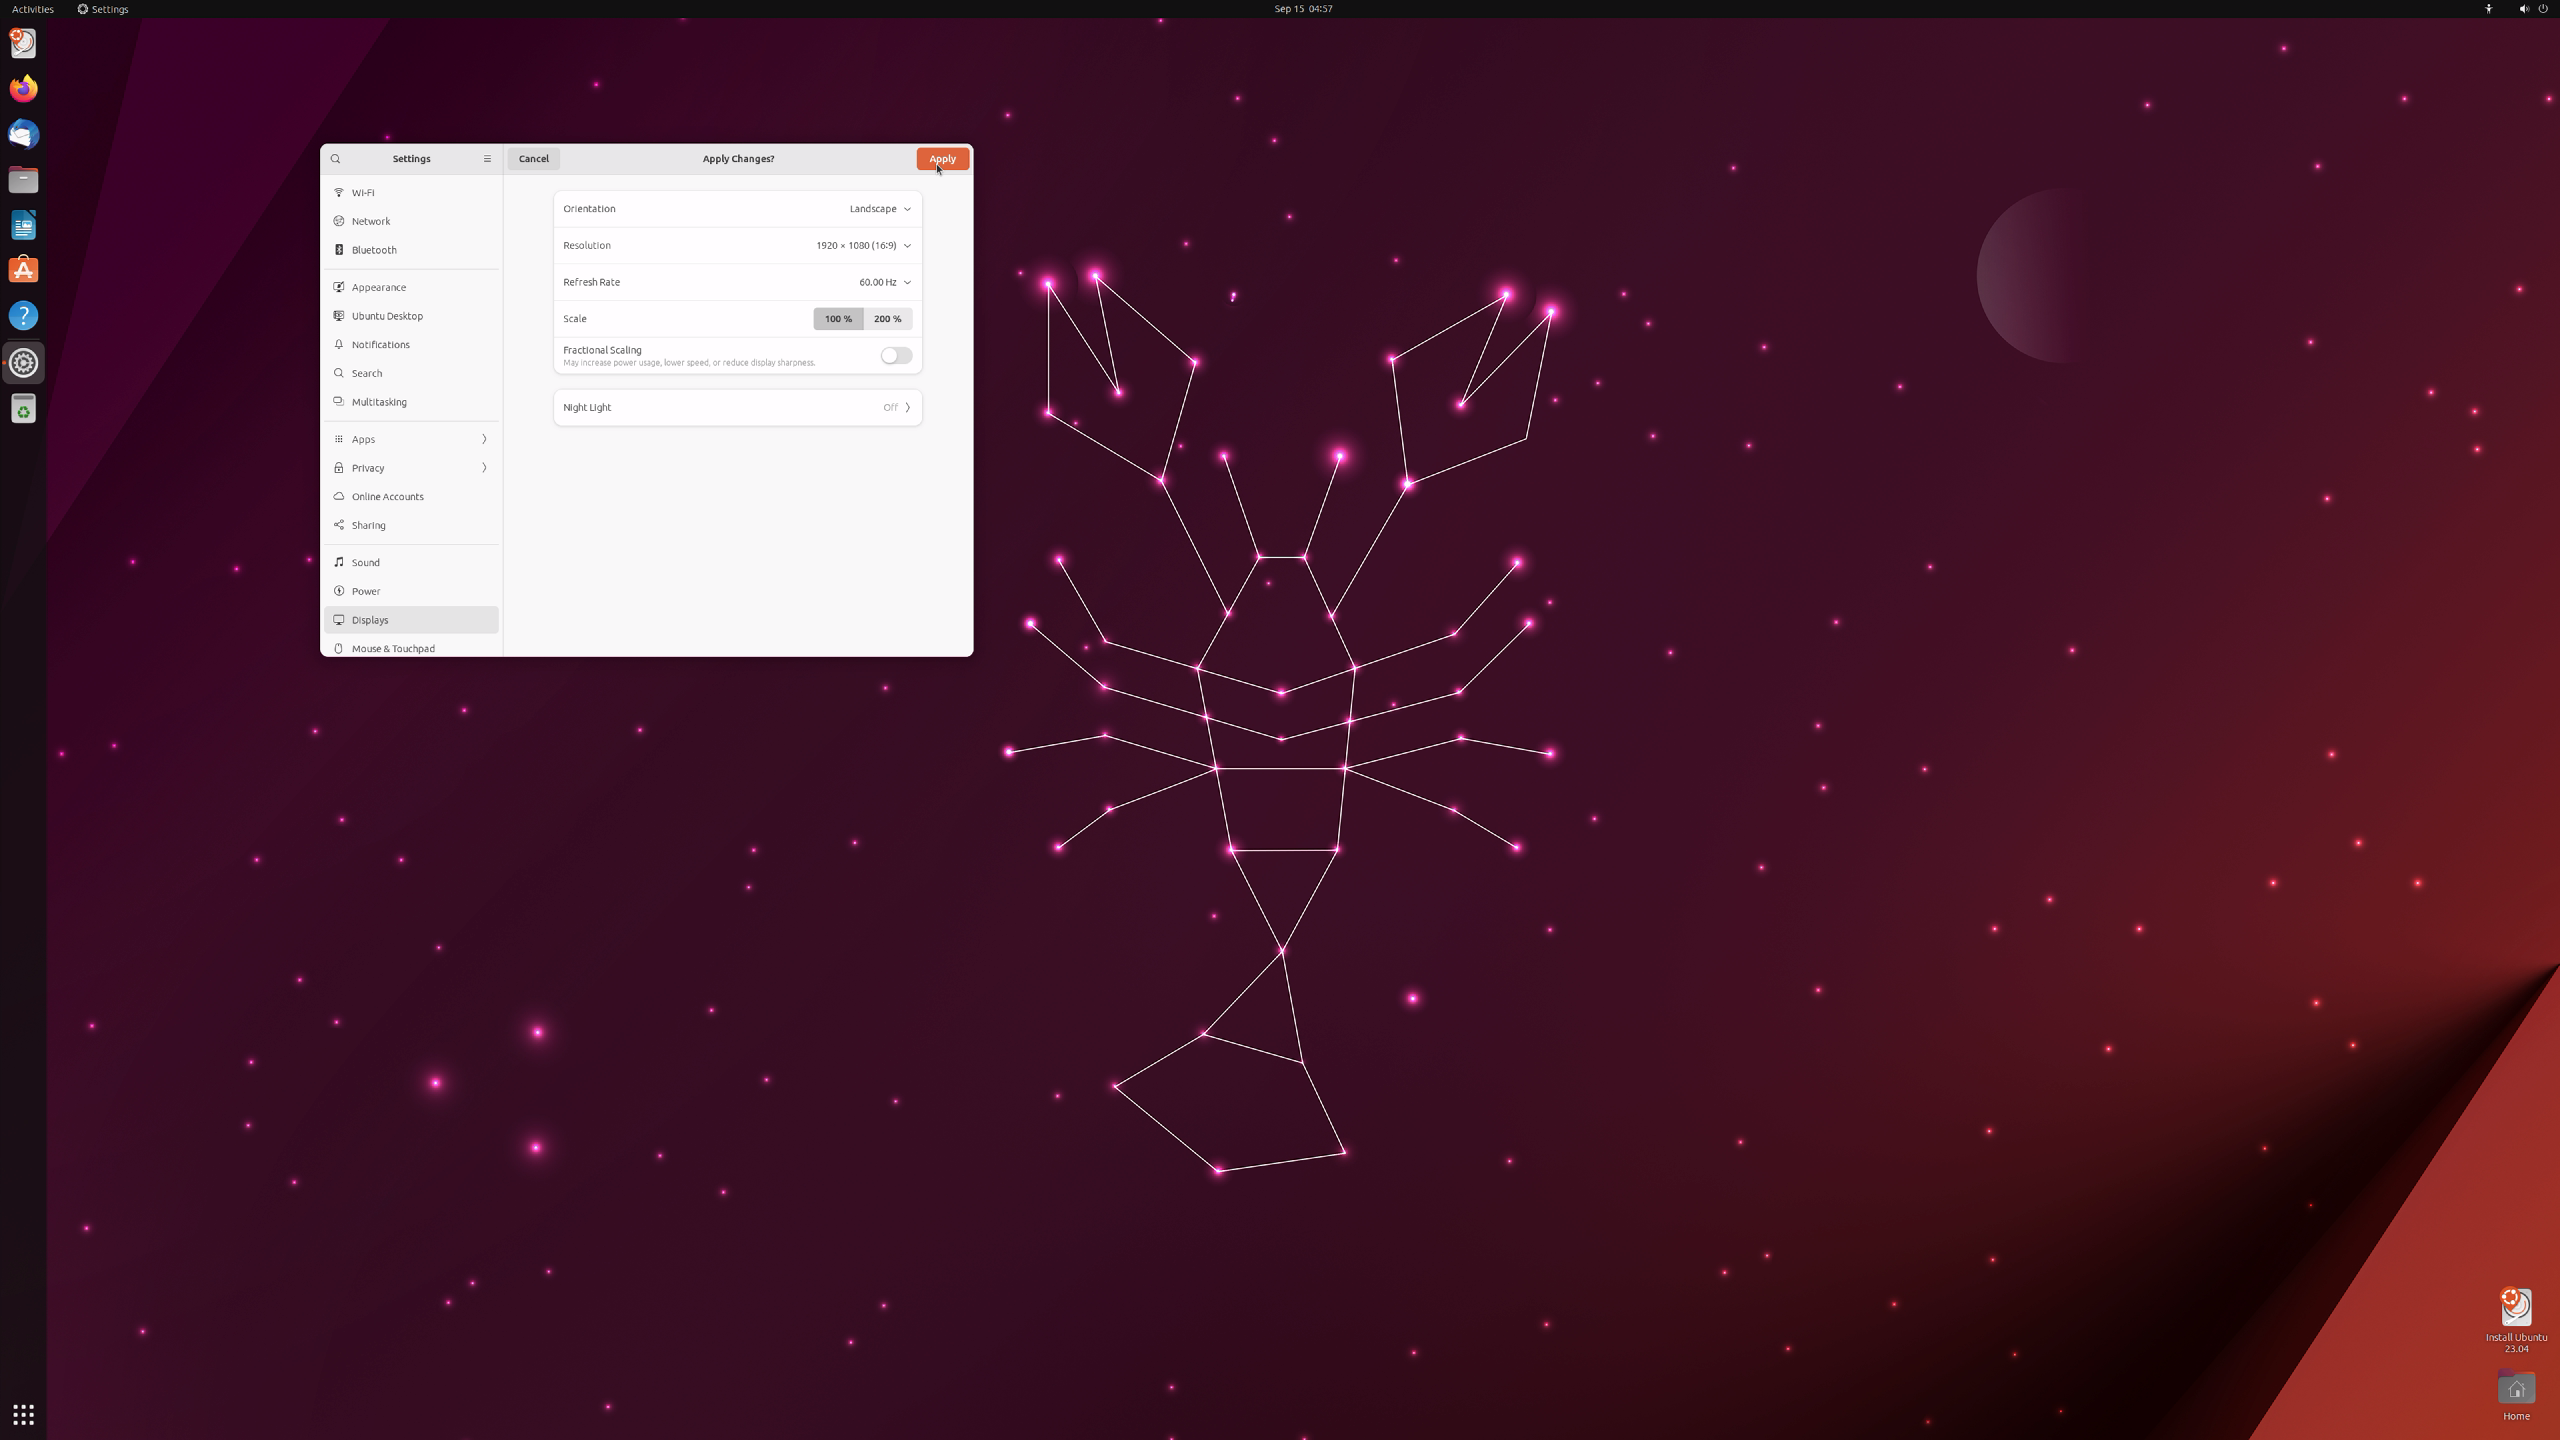Viewport: 2560px width, 1440px height.
Task: Open Firefox from the dock
Action: (x=23, y=89)
